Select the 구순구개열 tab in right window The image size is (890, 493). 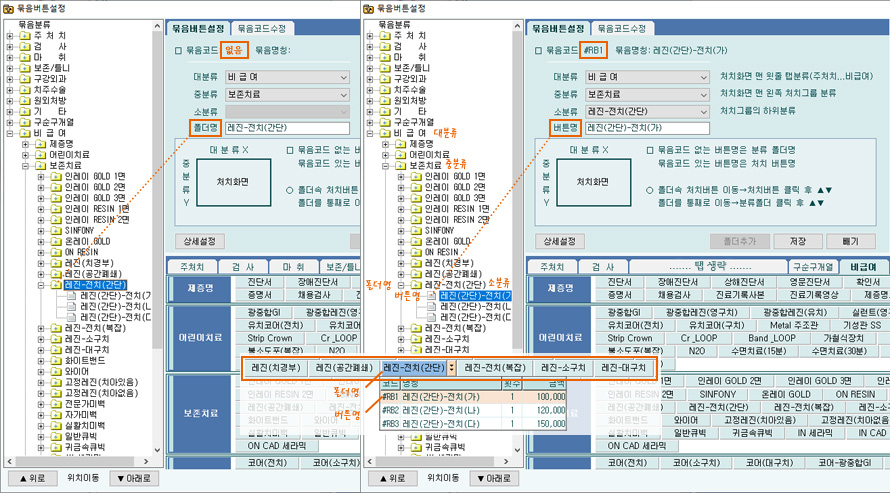click(812, 267)
